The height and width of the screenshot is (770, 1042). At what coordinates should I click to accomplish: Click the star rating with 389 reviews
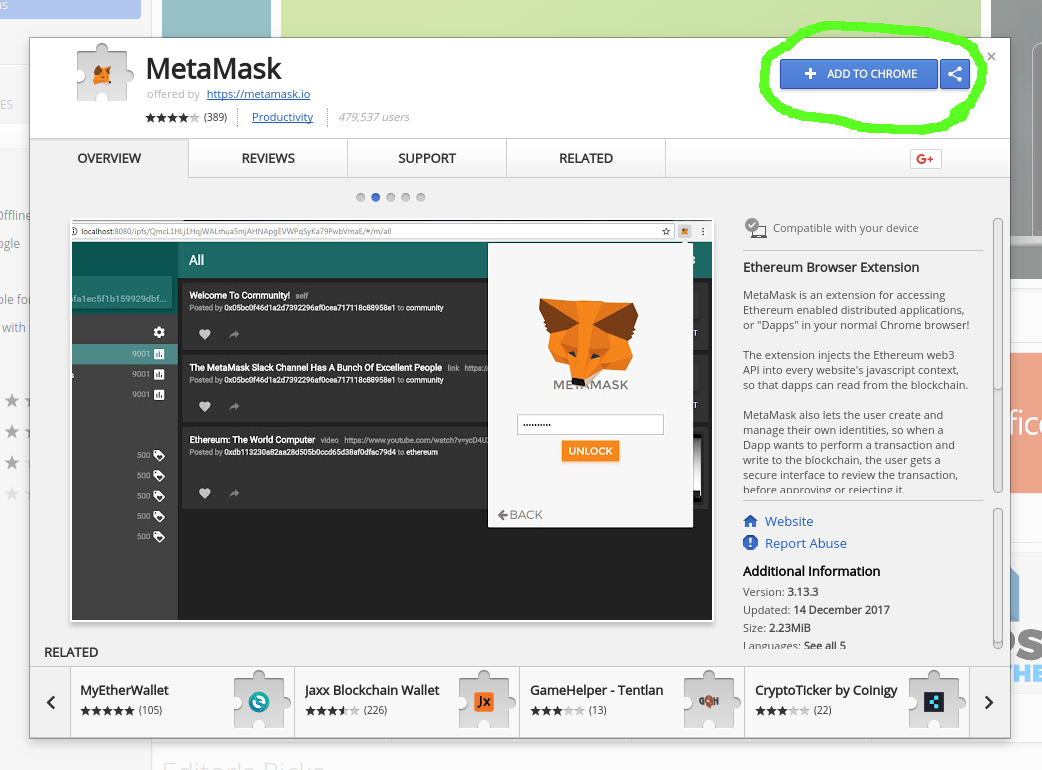coord(186,118)
